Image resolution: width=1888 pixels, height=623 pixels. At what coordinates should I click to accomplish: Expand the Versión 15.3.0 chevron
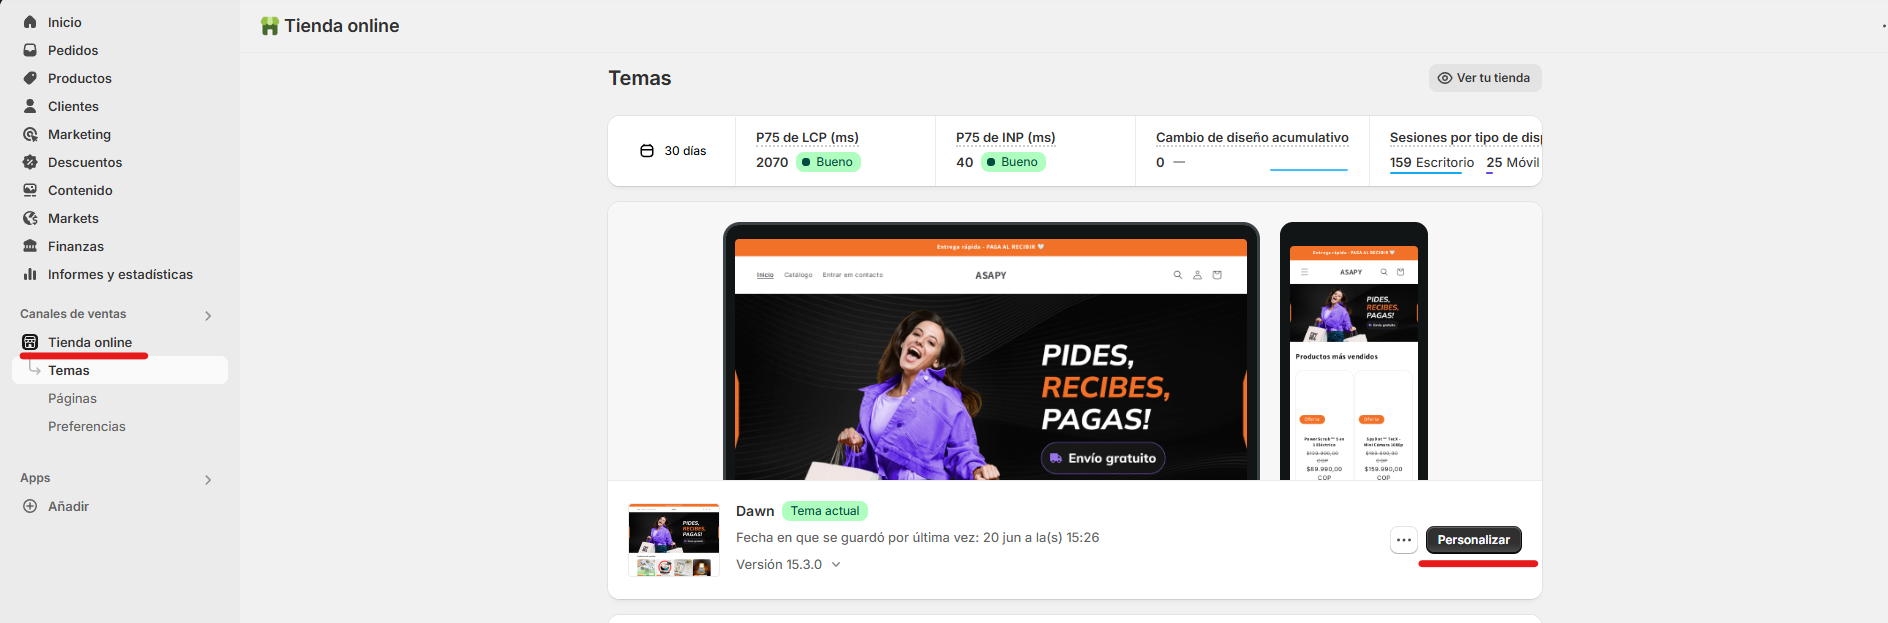pos(836,565)
